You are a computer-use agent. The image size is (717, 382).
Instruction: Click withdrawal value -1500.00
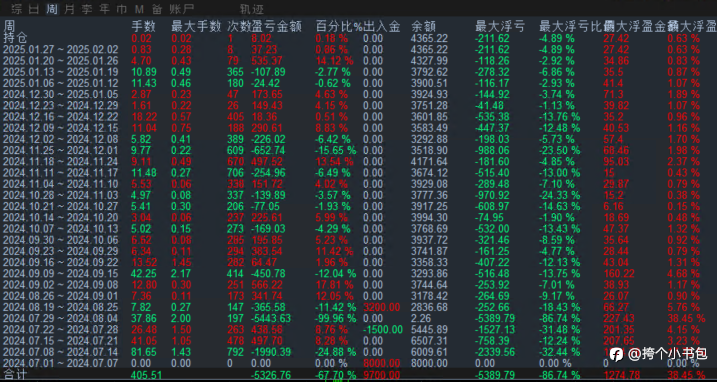pos(383,329)
